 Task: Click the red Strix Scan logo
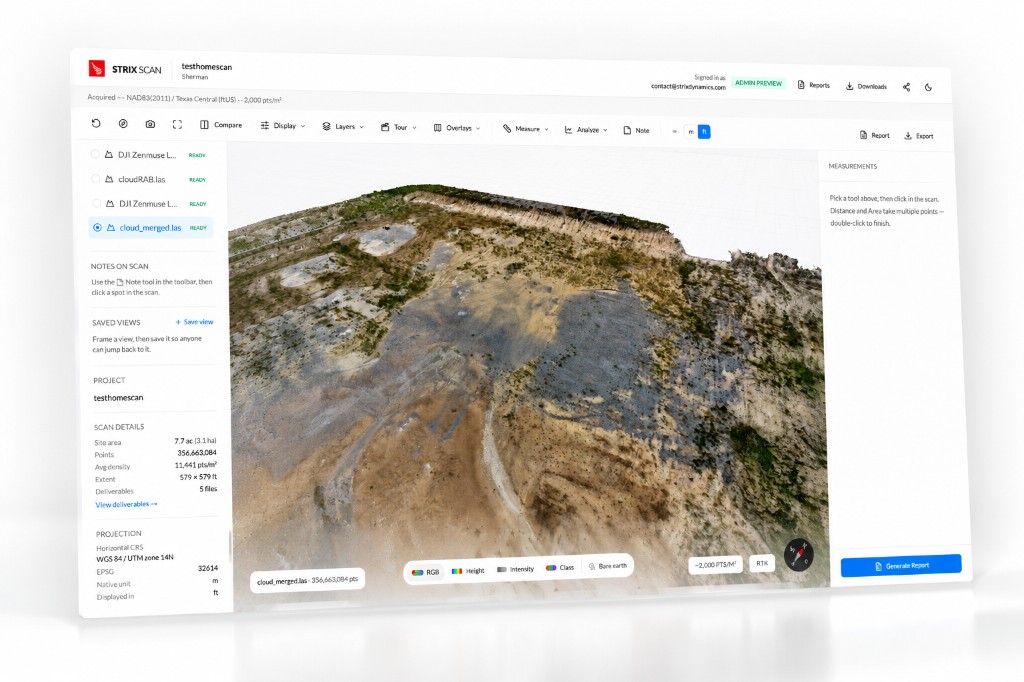97,68
